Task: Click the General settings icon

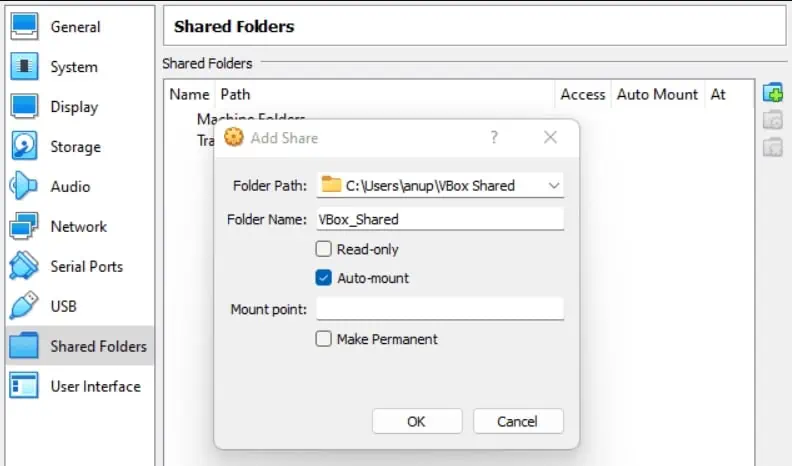Action: point(23,26)
